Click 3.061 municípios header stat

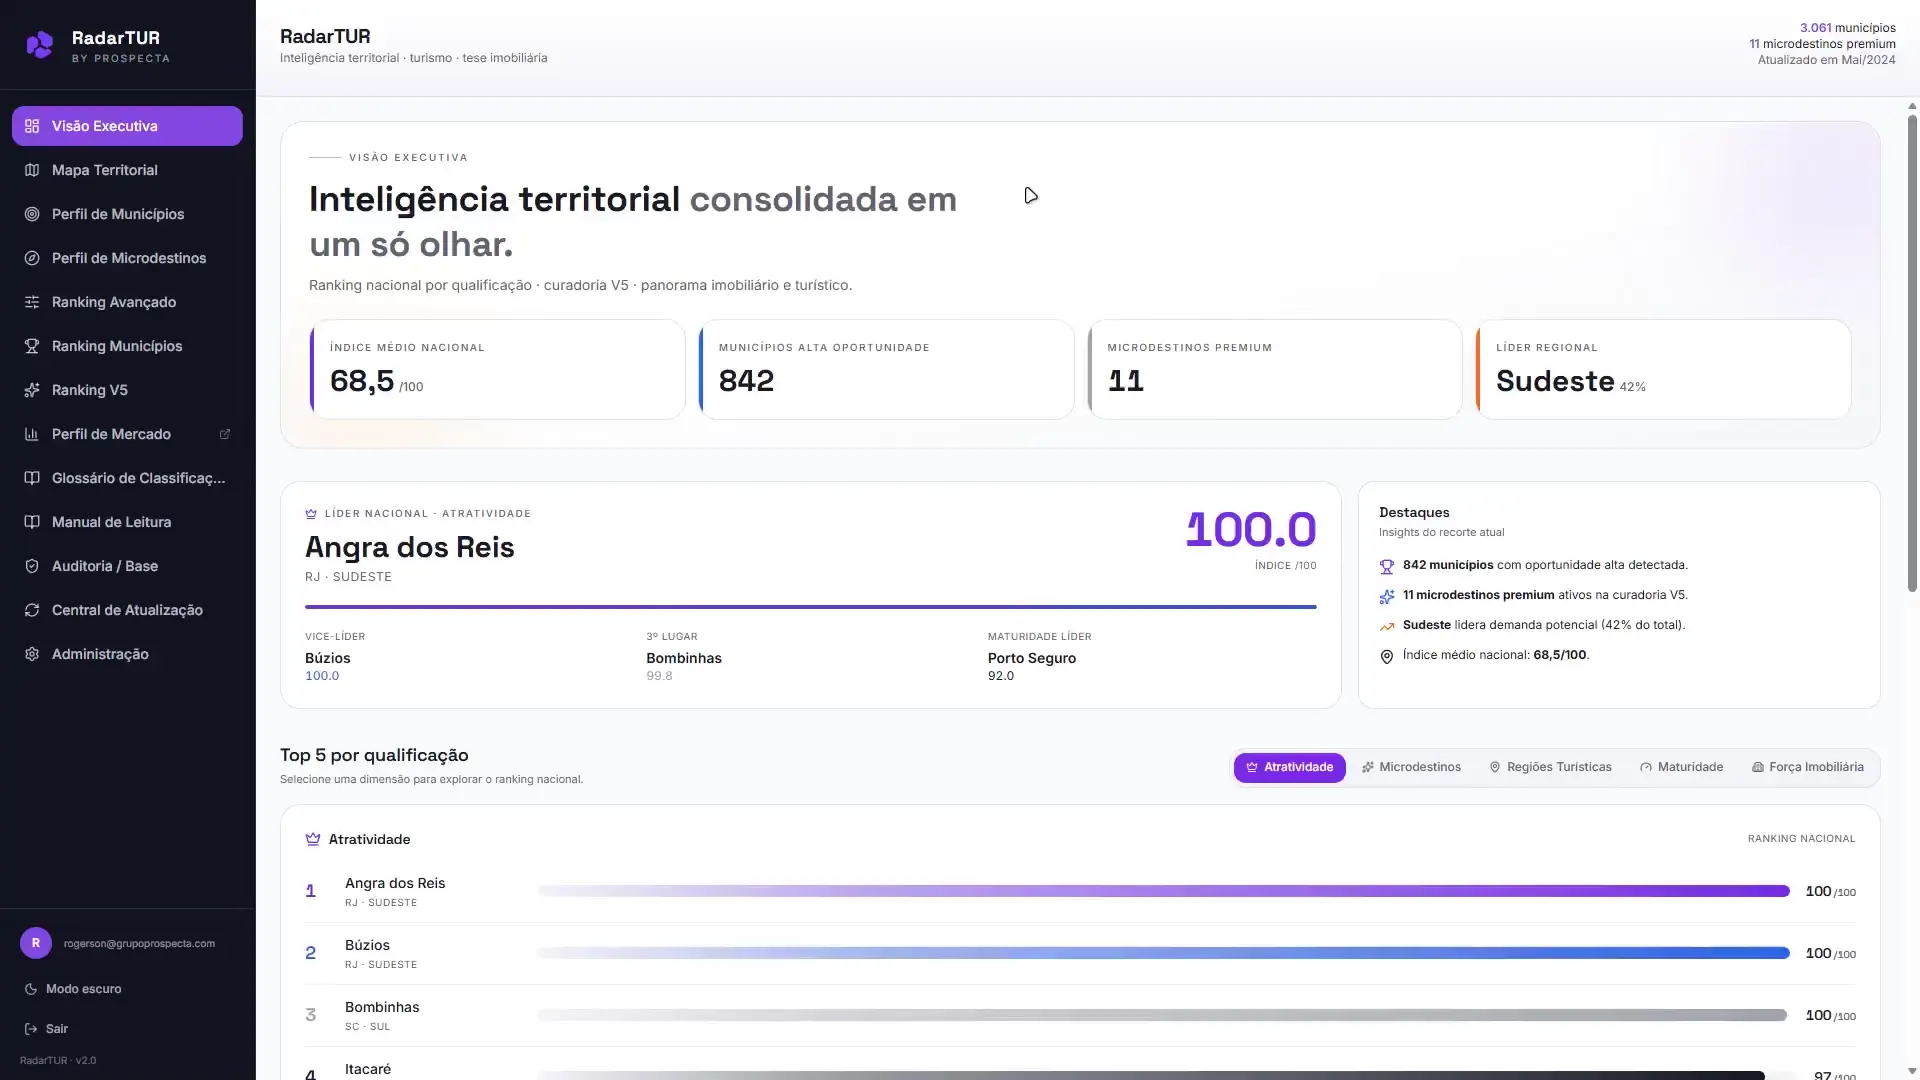click(1847, 28)
